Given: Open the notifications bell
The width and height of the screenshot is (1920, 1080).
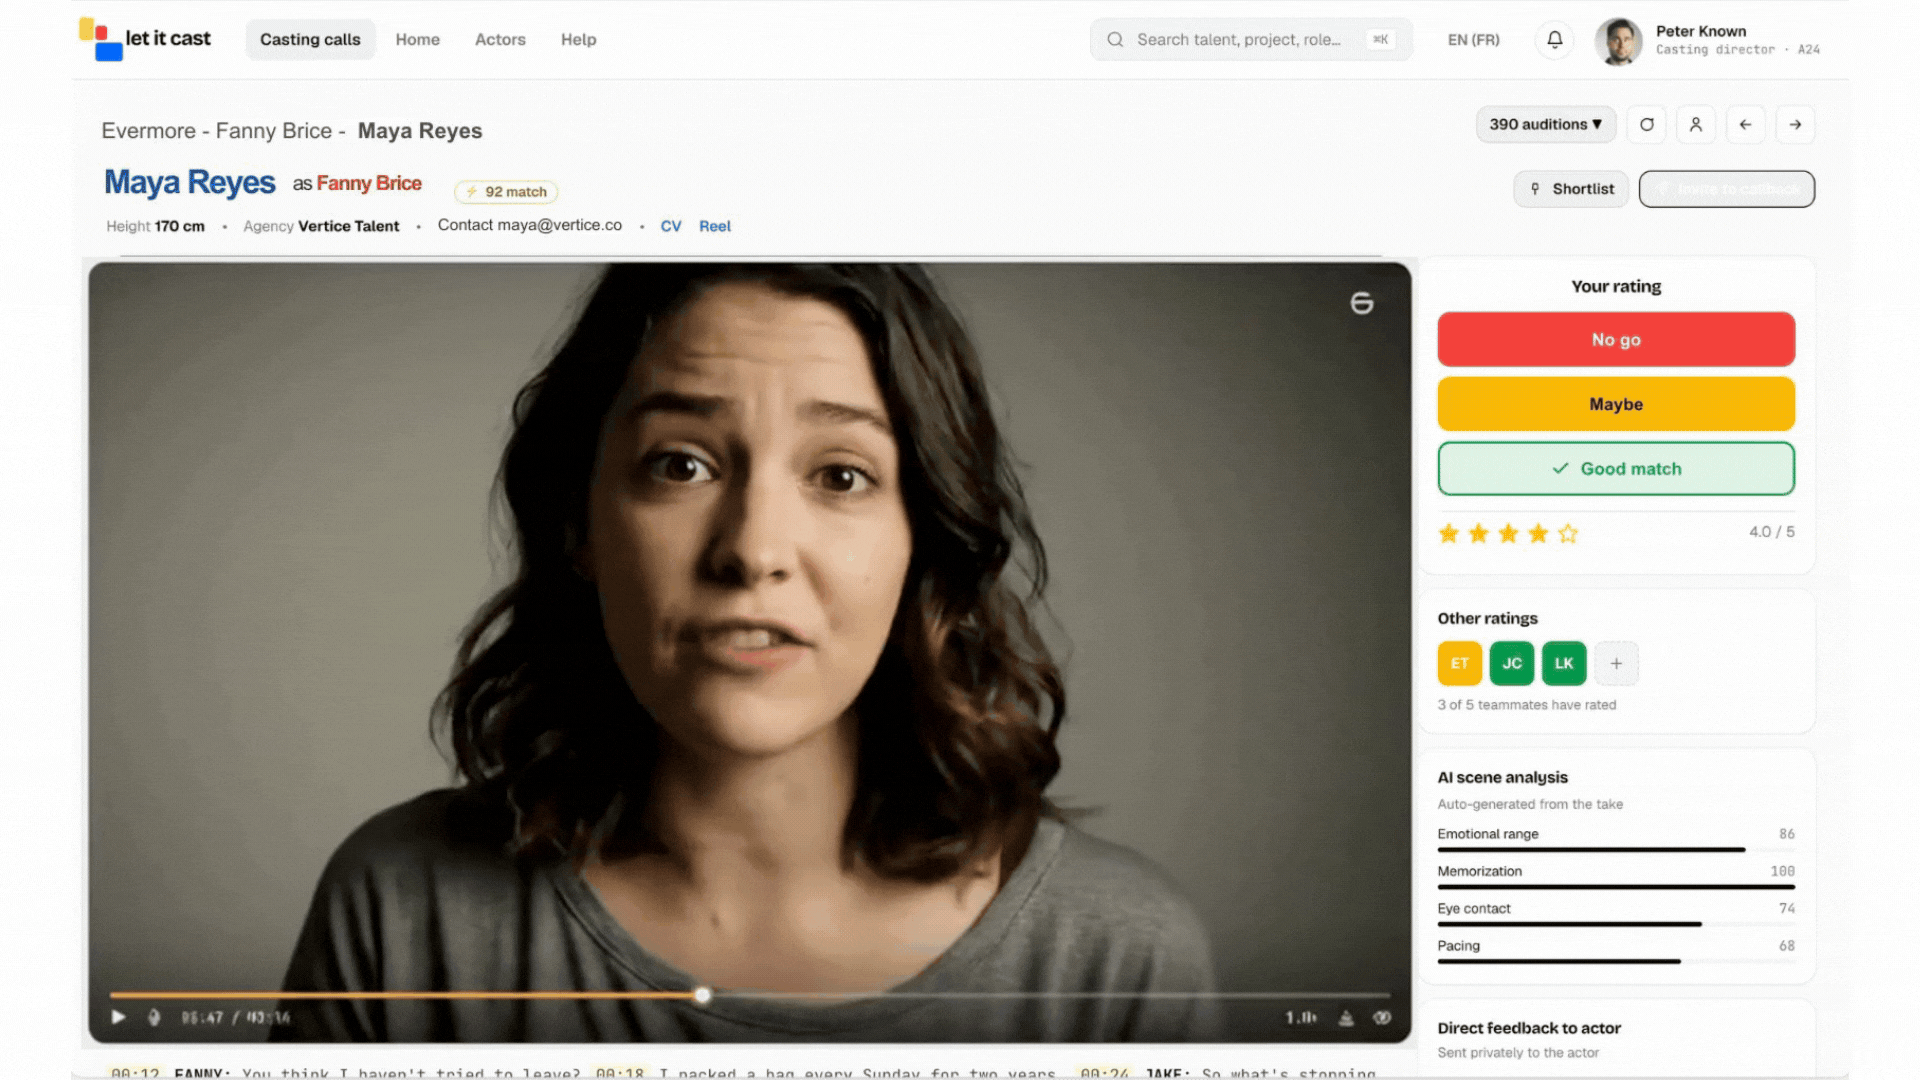Looking at the screenshot, I should [x=1555, y=40].
